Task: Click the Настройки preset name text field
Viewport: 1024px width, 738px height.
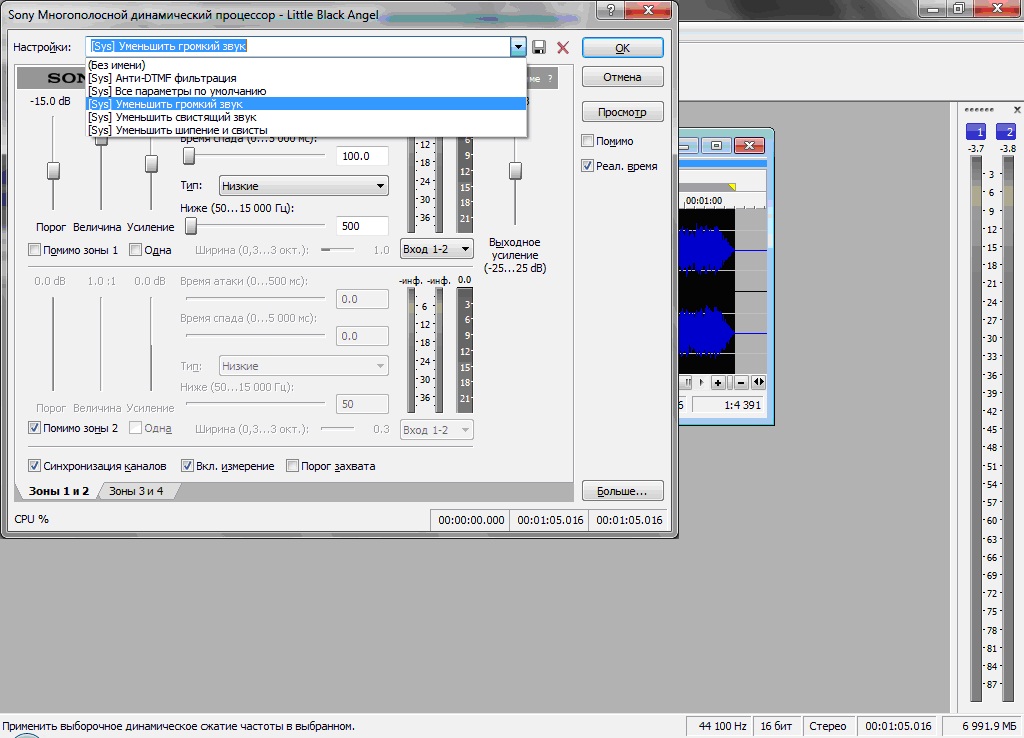Action: click(x=299, y=46)
